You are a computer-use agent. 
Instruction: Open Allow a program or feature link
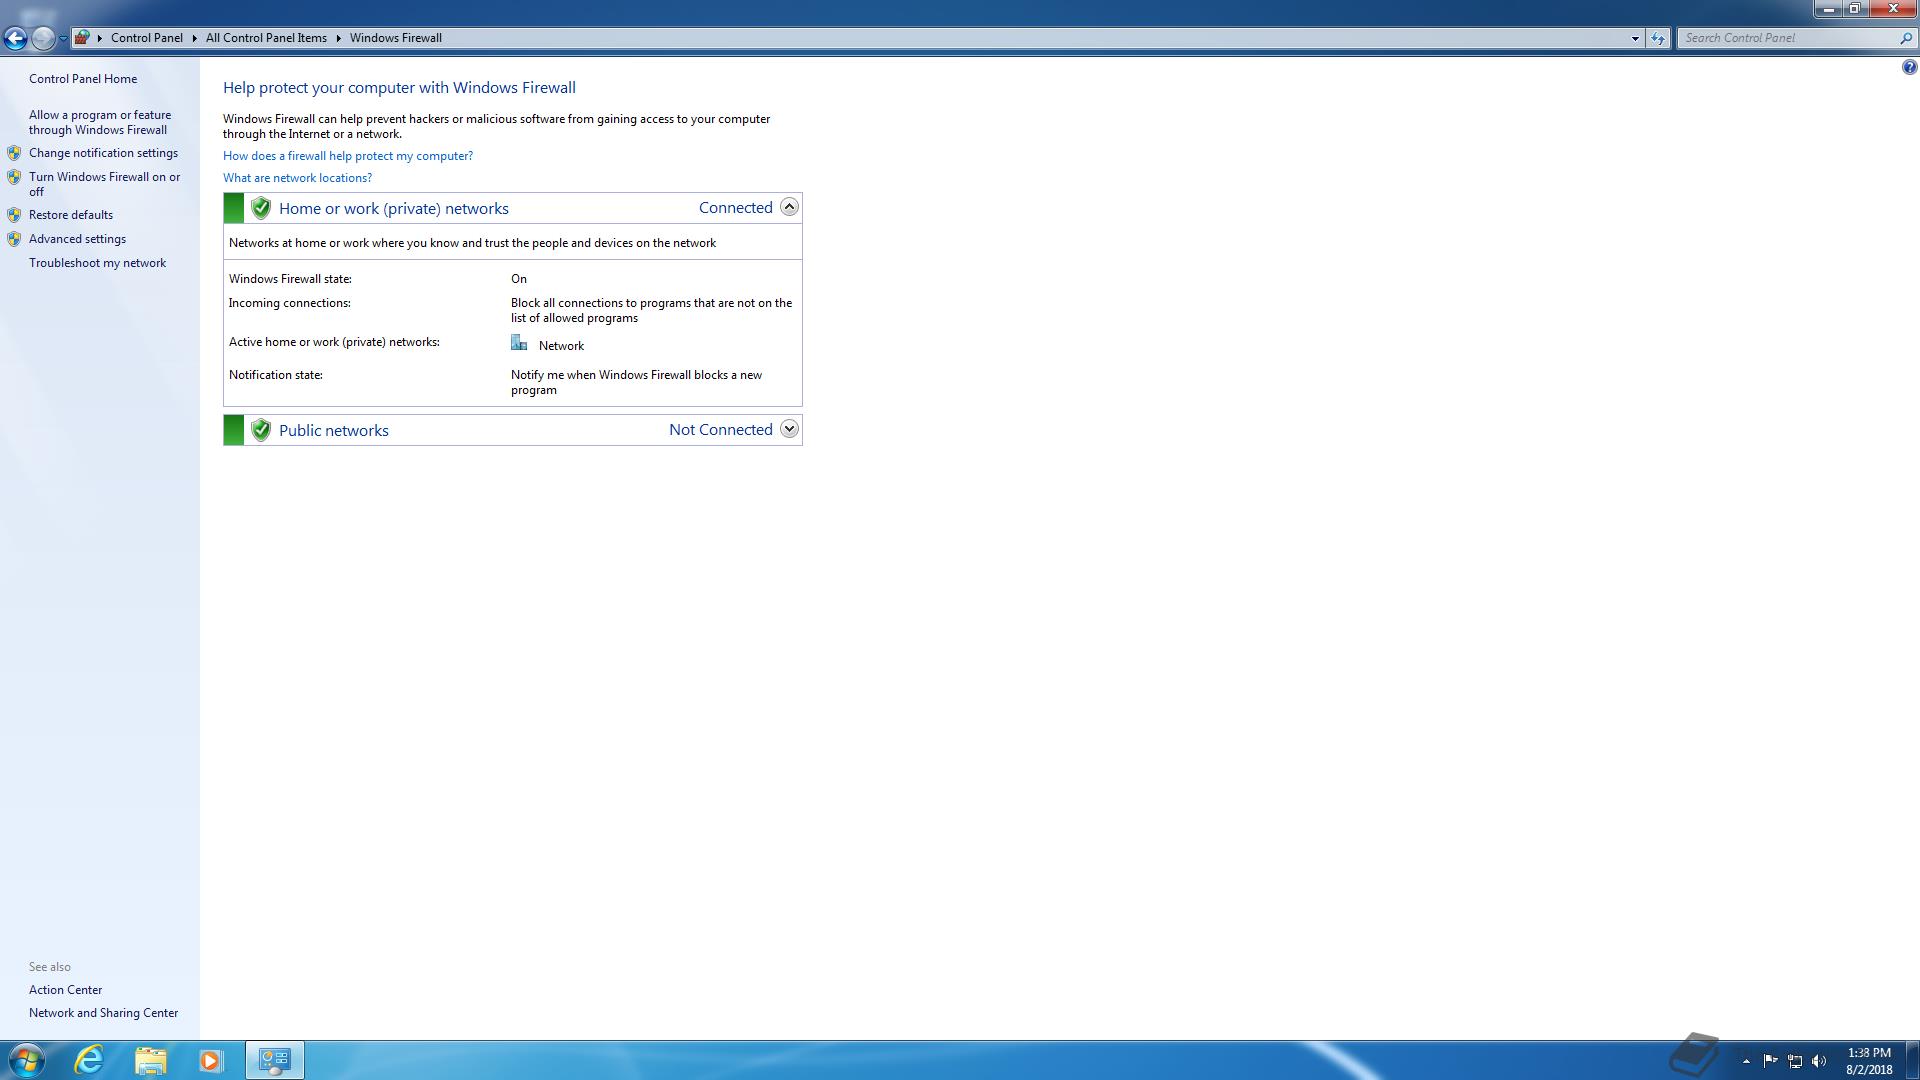click(100, 122)
